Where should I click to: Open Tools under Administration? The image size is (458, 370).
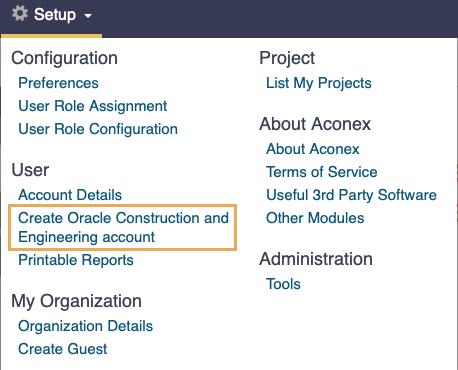click(x=283, y=284)
